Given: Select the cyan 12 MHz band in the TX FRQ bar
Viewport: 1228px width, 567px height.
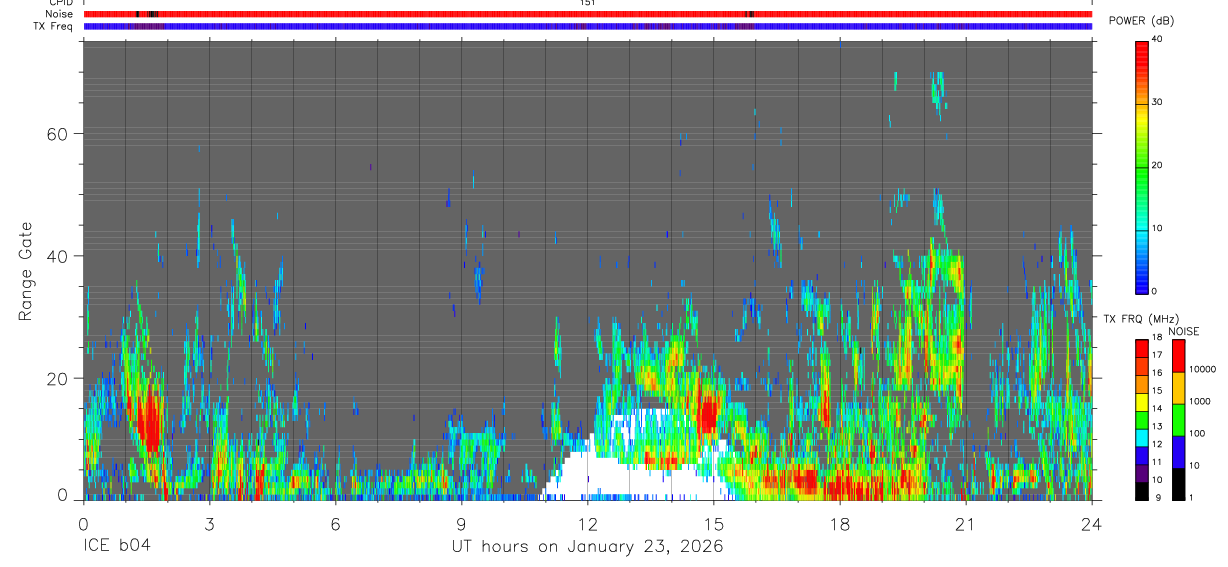Looking at the screenshot, I should [1141, 437].
